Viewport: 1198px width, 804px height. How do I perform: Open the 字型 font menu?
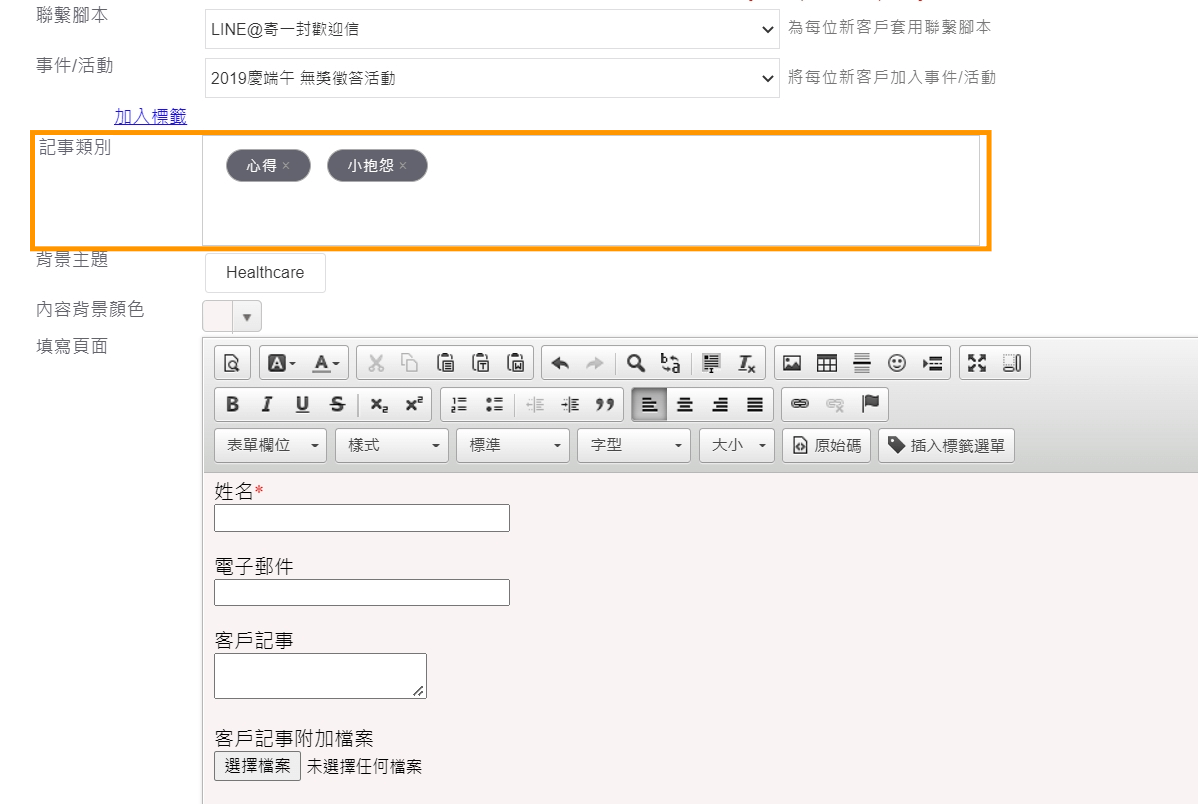(633, 445)
